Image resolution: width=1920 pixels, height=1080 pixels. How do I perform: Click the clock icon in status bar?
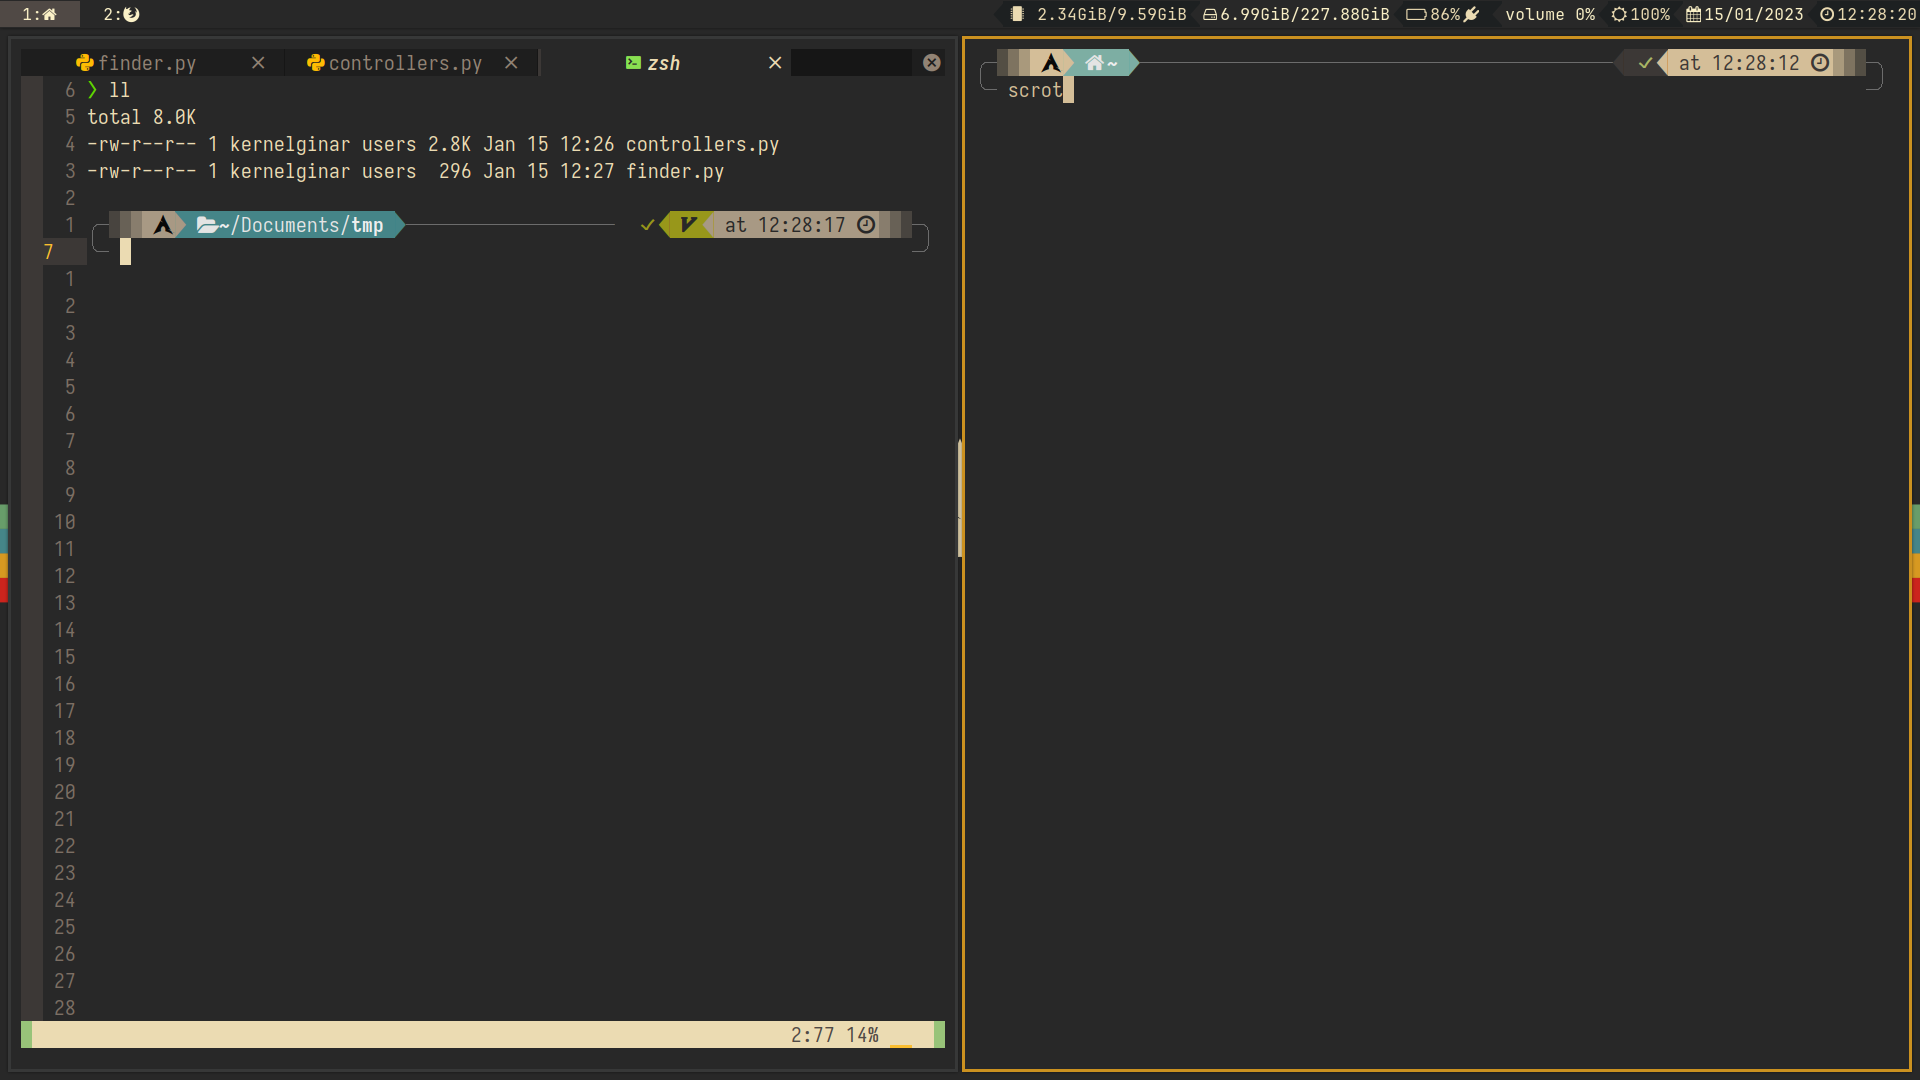(1827, 14)
